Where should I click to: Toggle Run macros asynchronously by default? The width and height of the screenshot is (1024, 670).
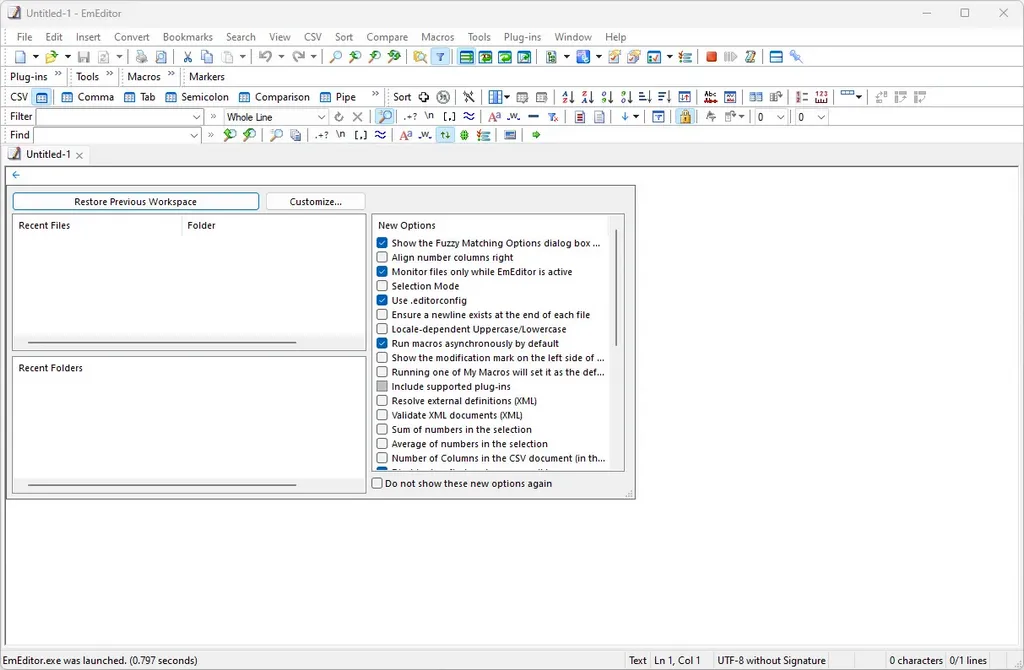pyautogui.click(x=382, y=343)
